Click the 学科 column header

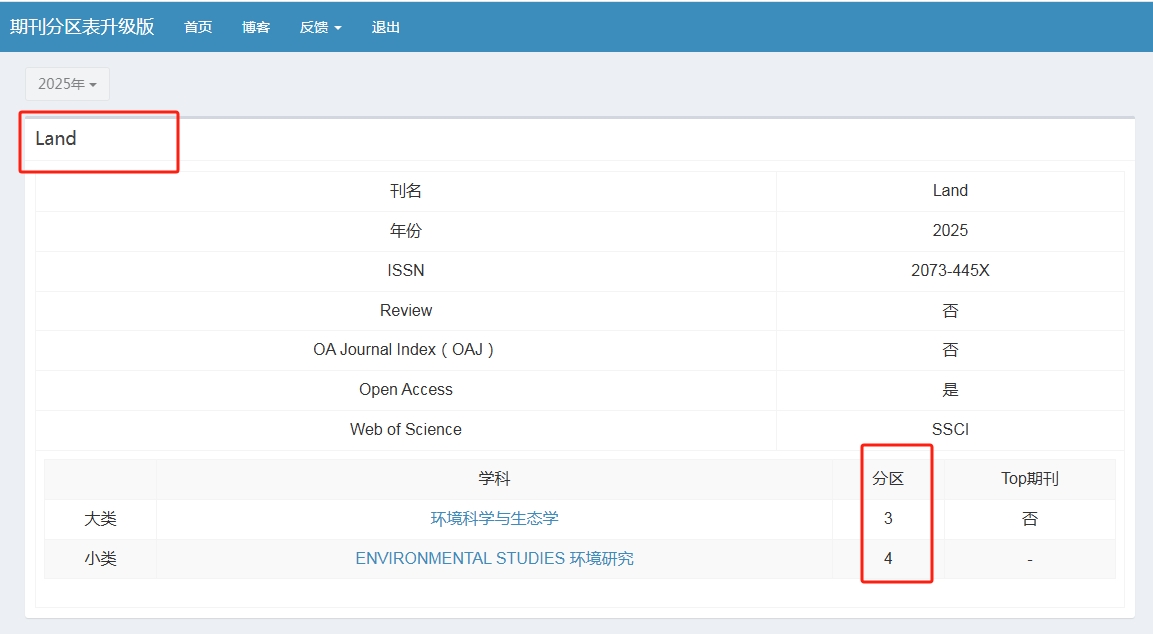tap(494, 479)
